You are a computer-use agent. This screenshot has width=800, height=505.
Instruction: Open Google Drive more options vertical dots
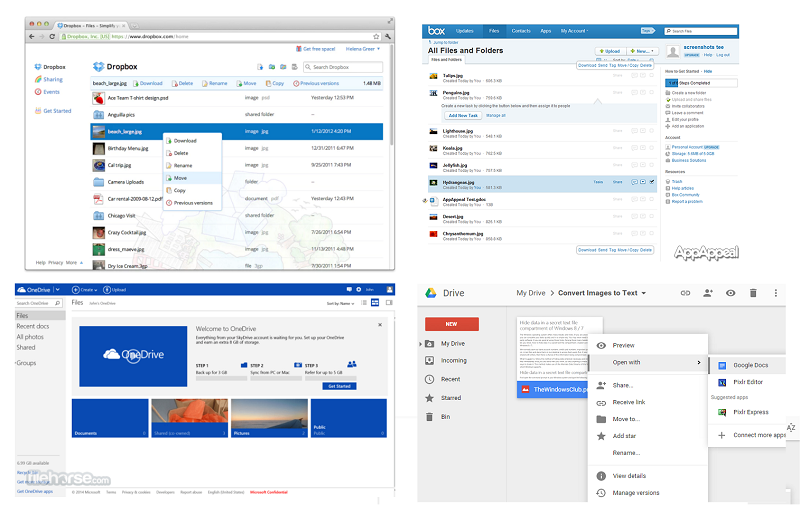(x=776, y=293)
